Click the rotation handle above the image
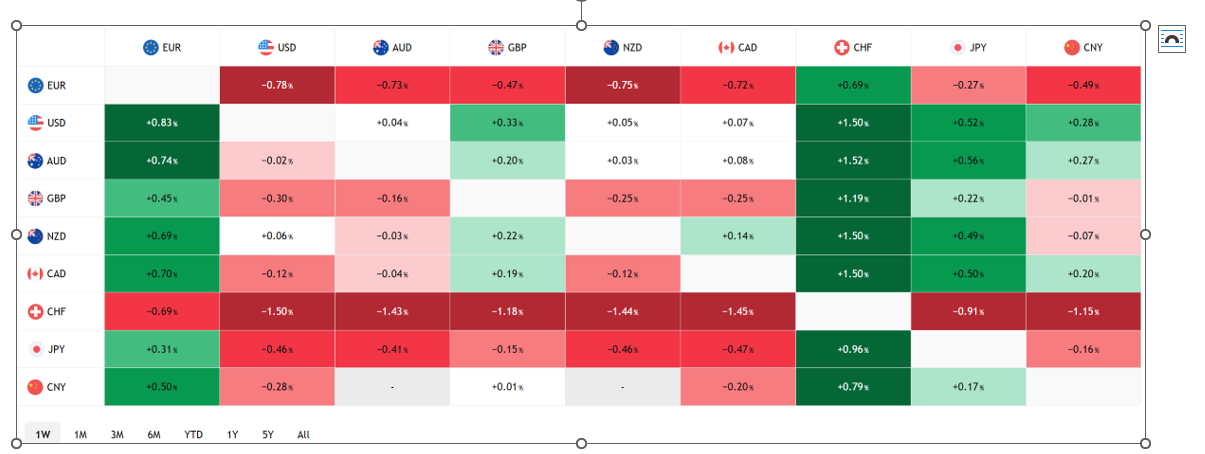The image size is (1205, 454). [581, 3]
